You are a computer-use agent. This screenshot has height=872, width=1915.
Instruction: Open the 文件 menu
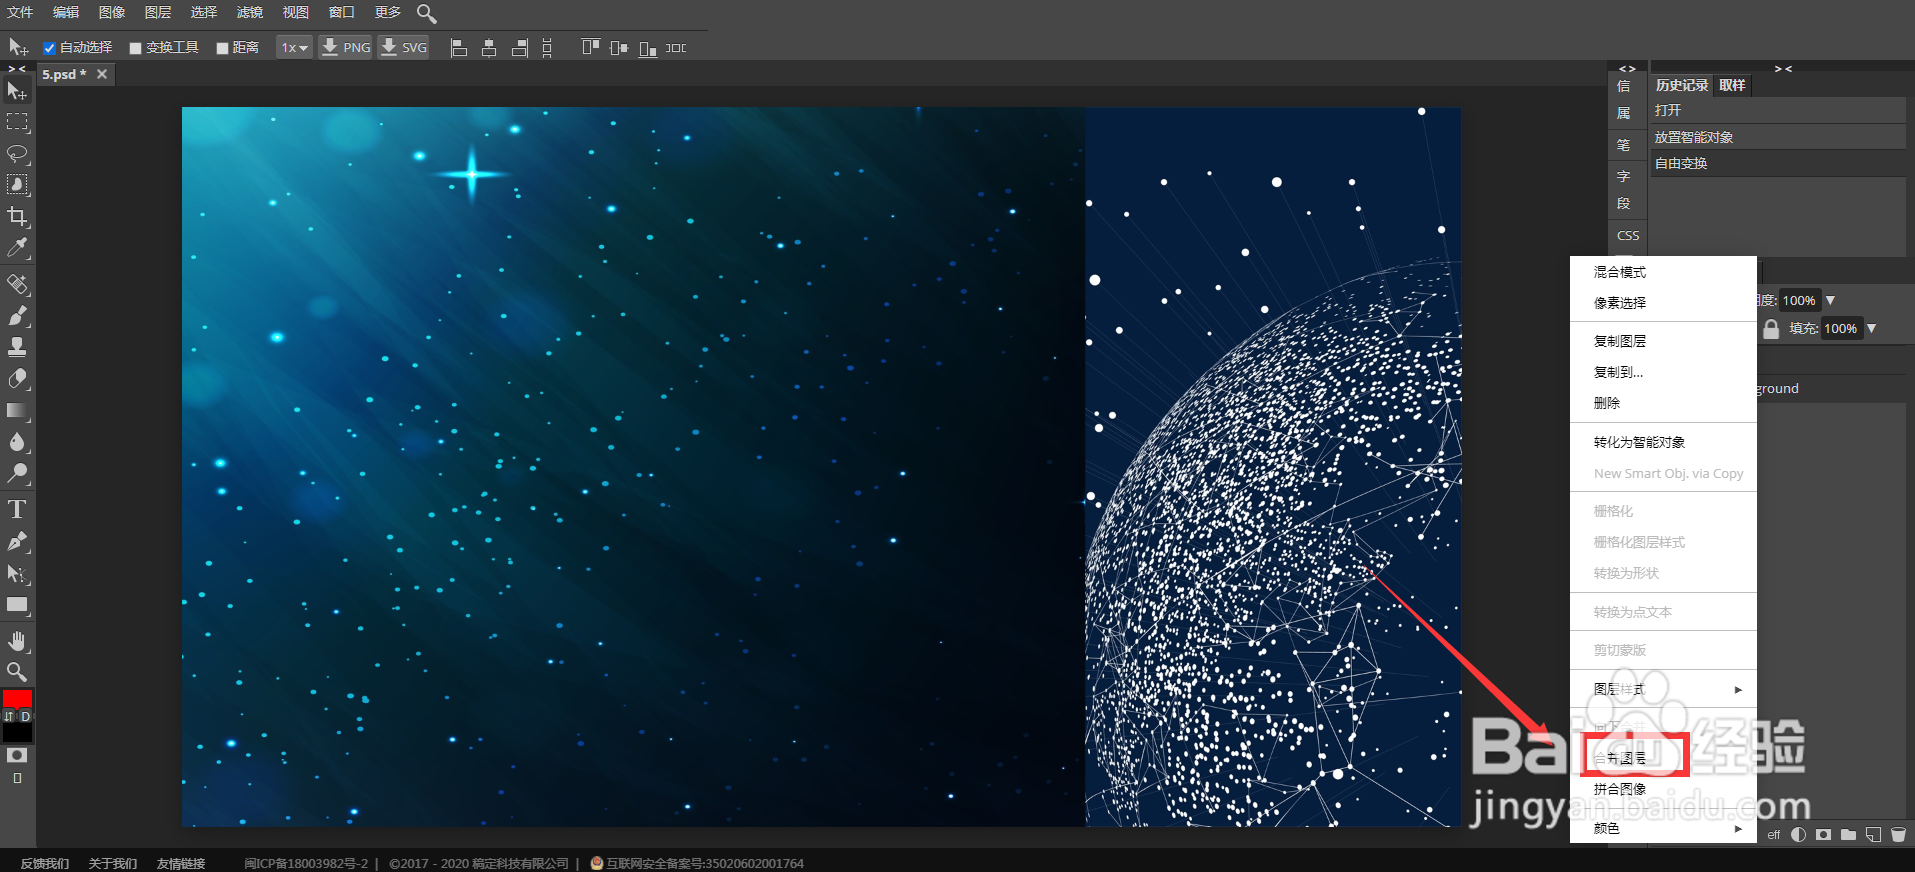[20, 12]
